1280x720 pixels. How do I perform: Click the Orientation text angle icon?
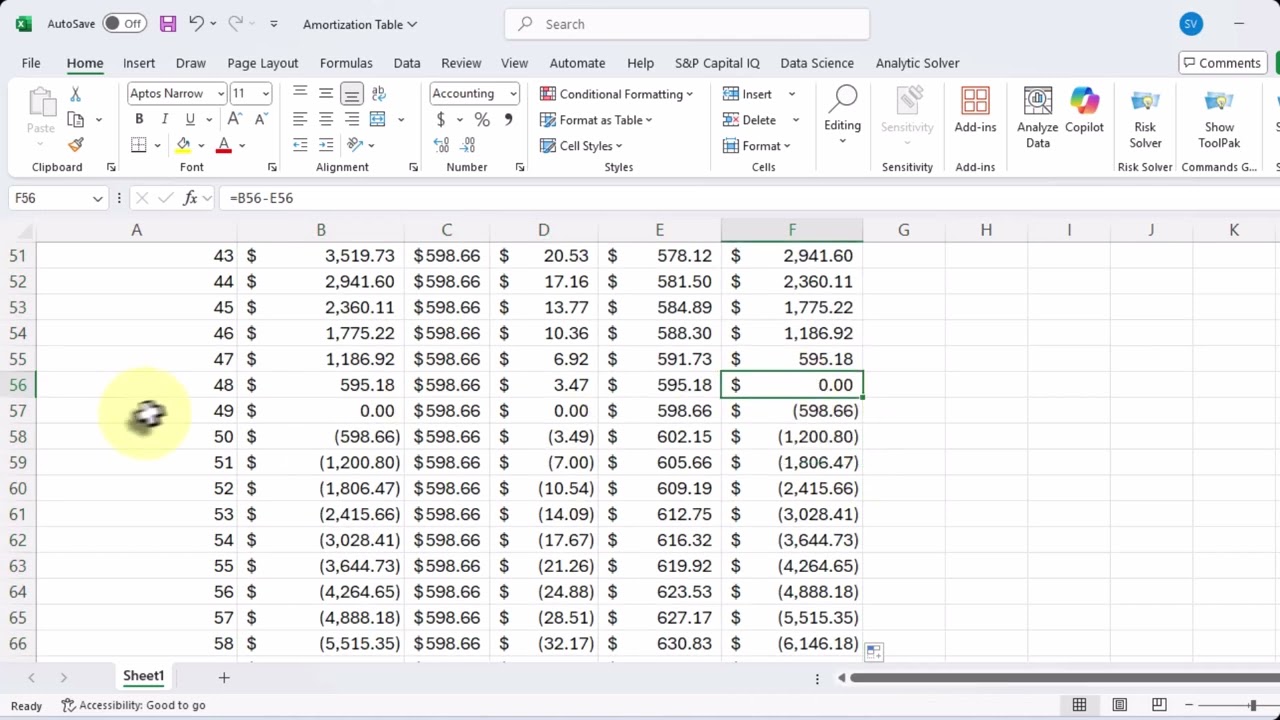point(353,145)
